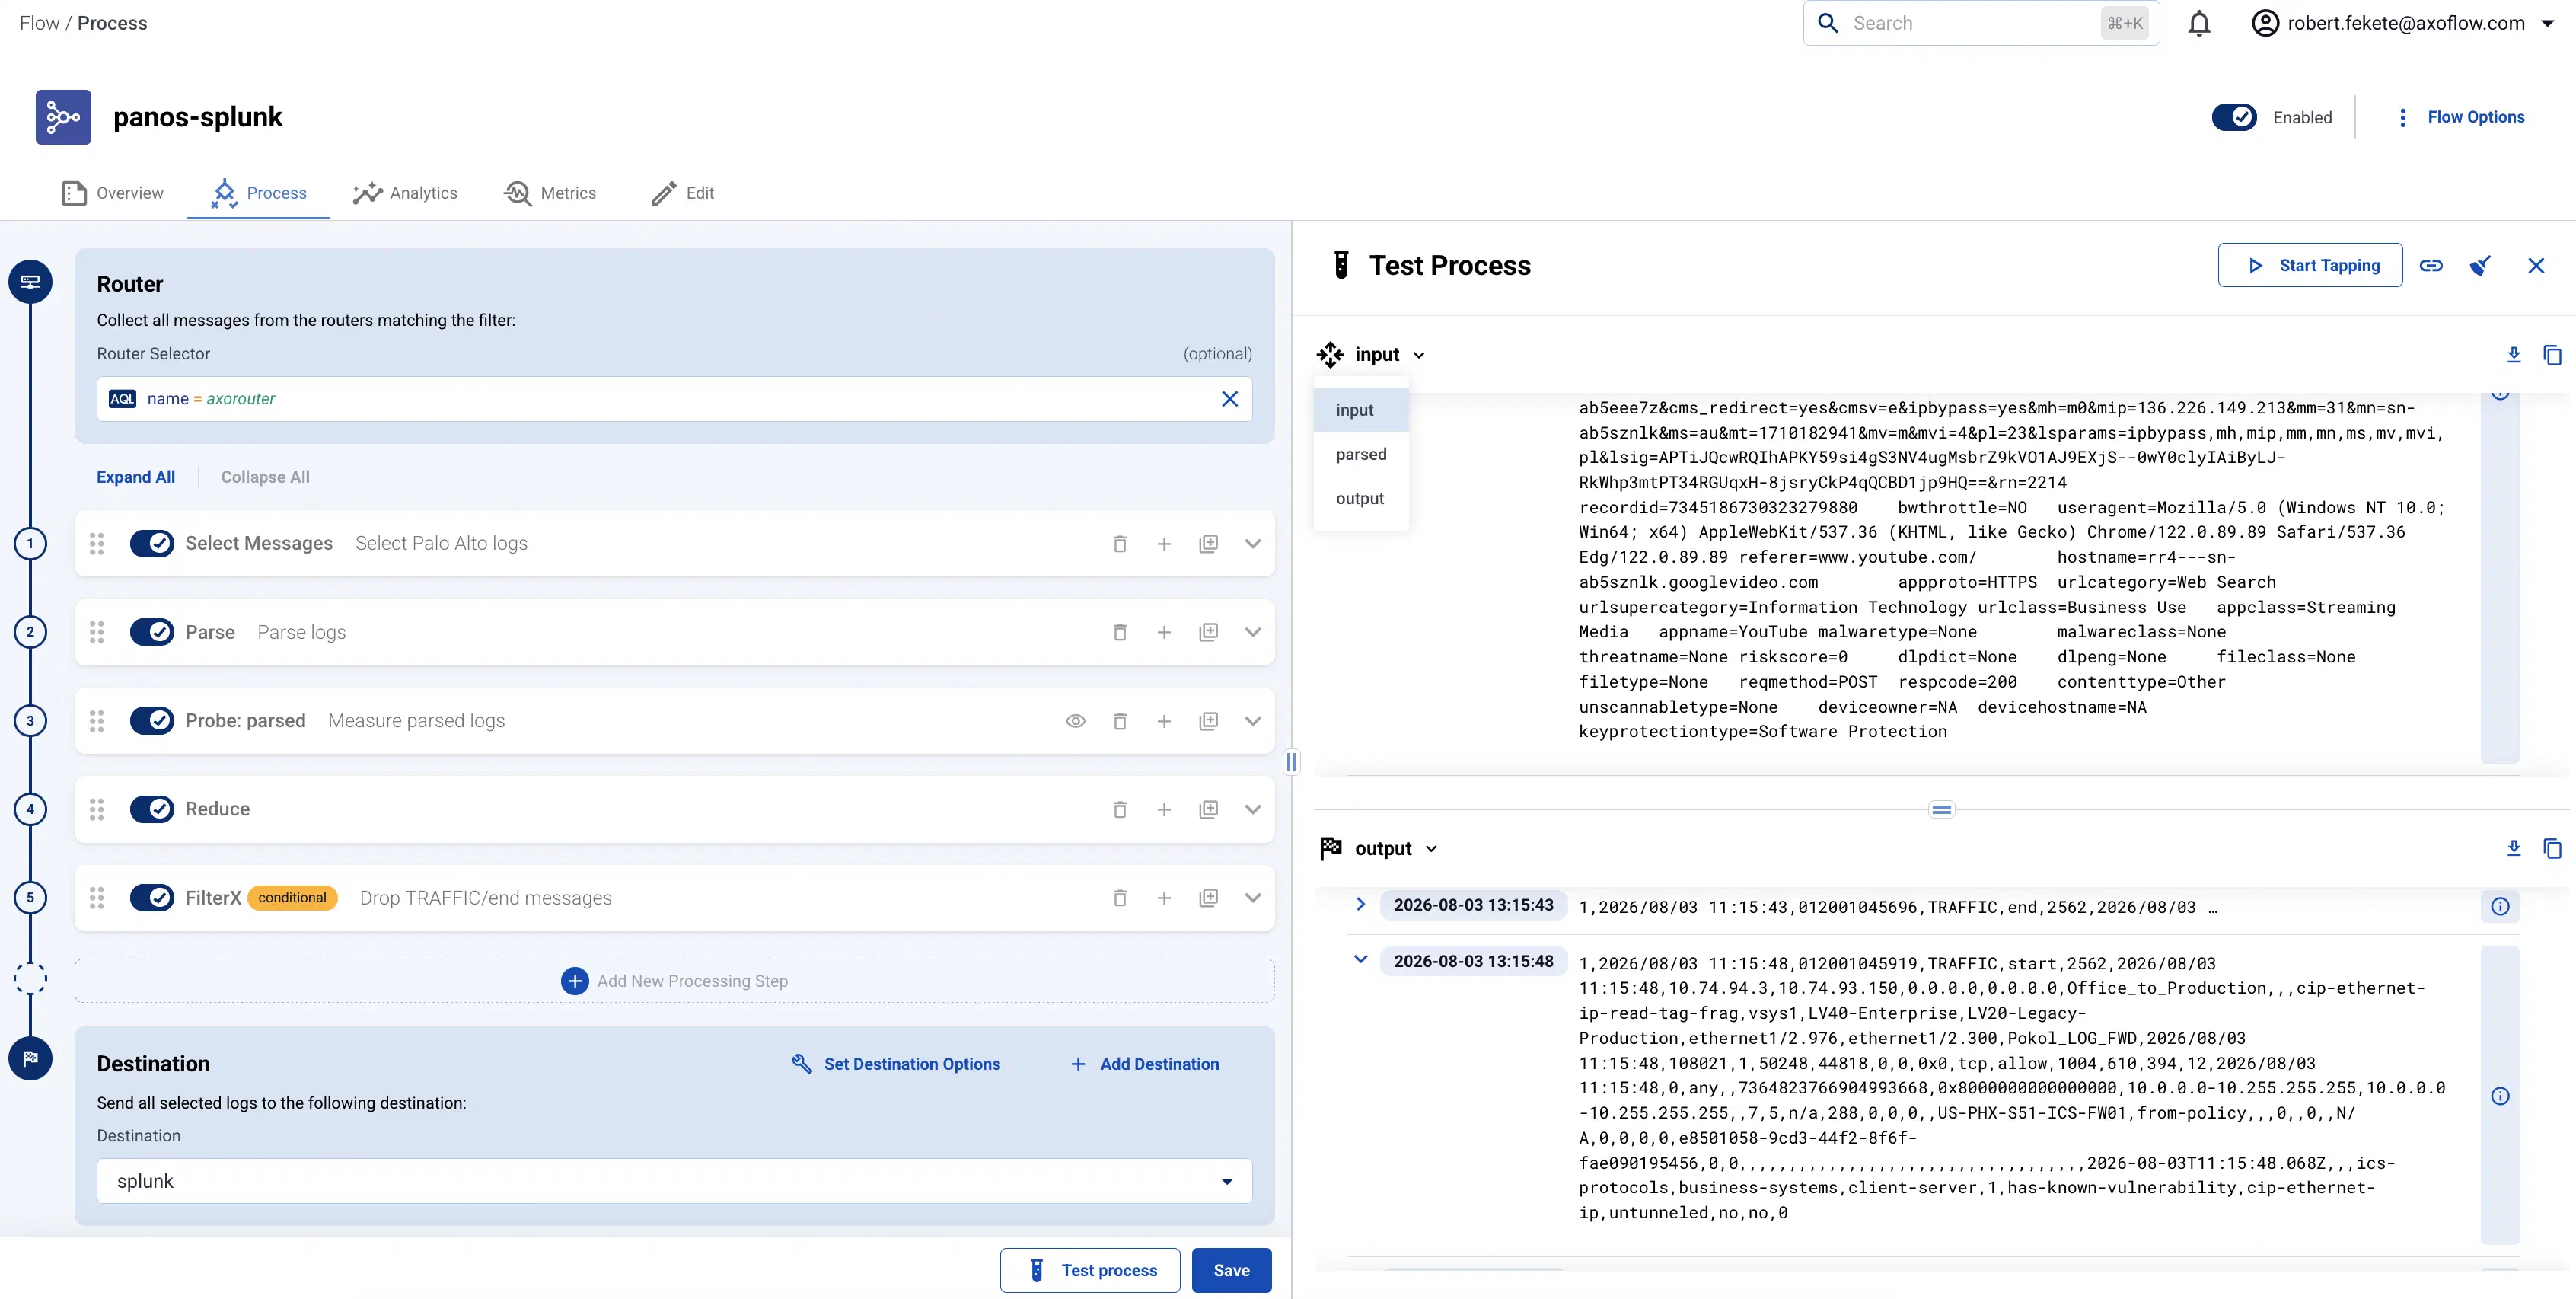The width and height of the screenshot is (2576, 1299).
Task: Disable the Probe: parsed step
Action: (x=152, y=721)
